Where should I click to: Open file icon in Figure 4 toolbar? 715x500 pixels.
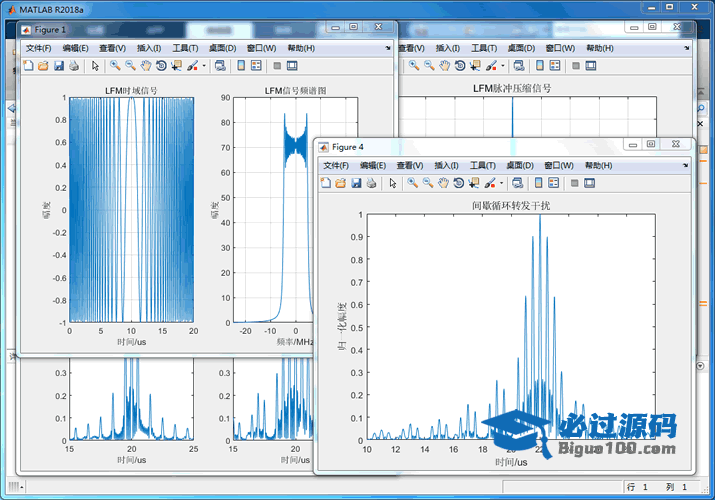pos(340,183)
